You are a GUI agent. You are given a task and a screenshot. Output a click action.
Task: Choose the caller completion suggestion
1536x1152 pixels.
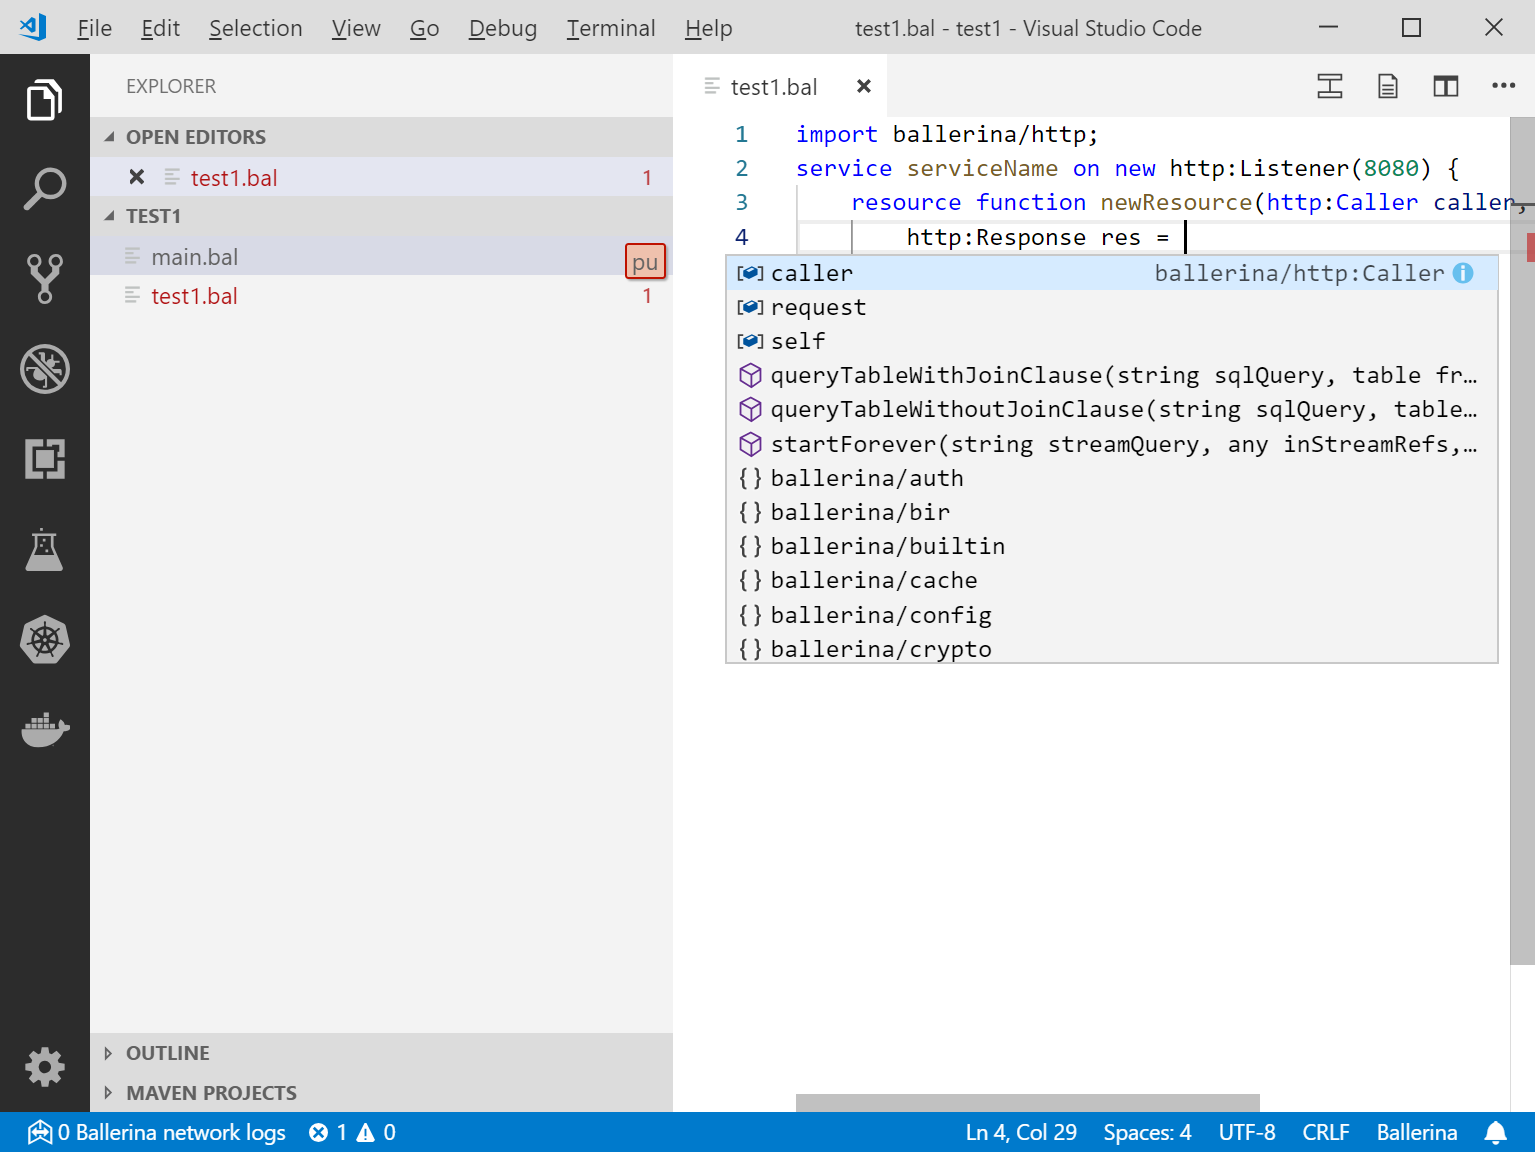(1111, 273)
